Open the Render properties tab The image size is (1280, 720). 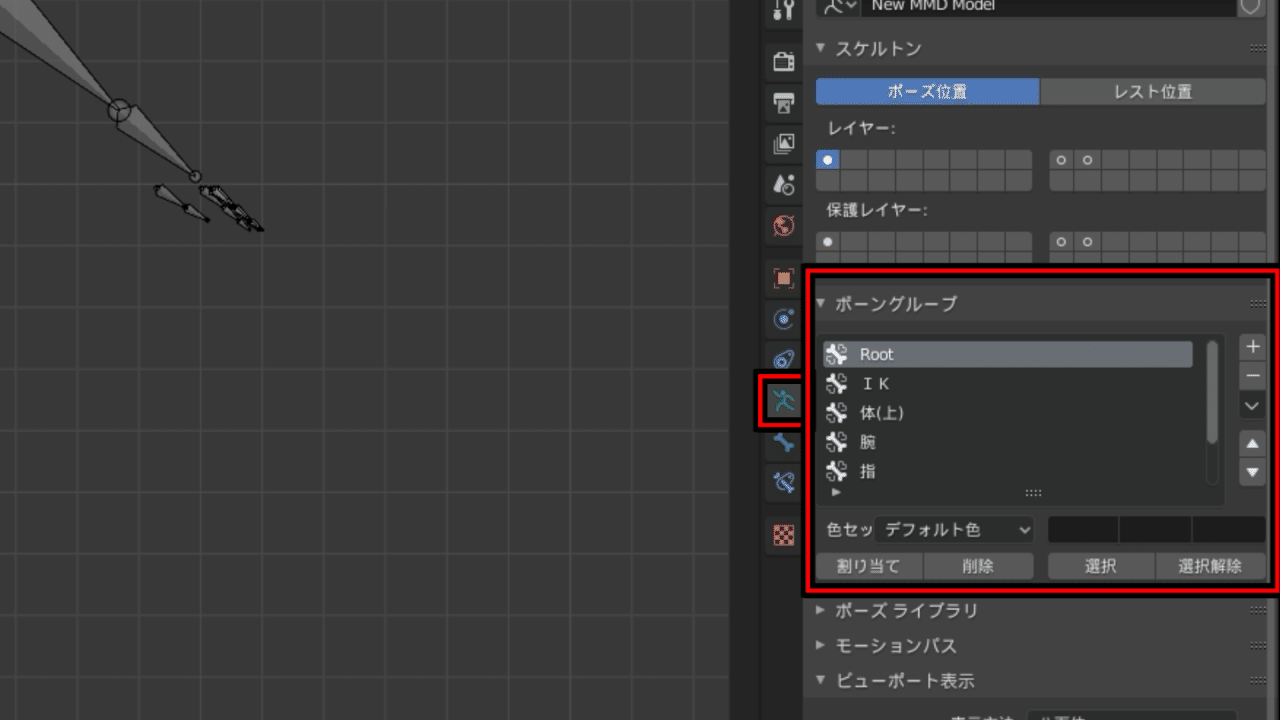tap(784, 62)
